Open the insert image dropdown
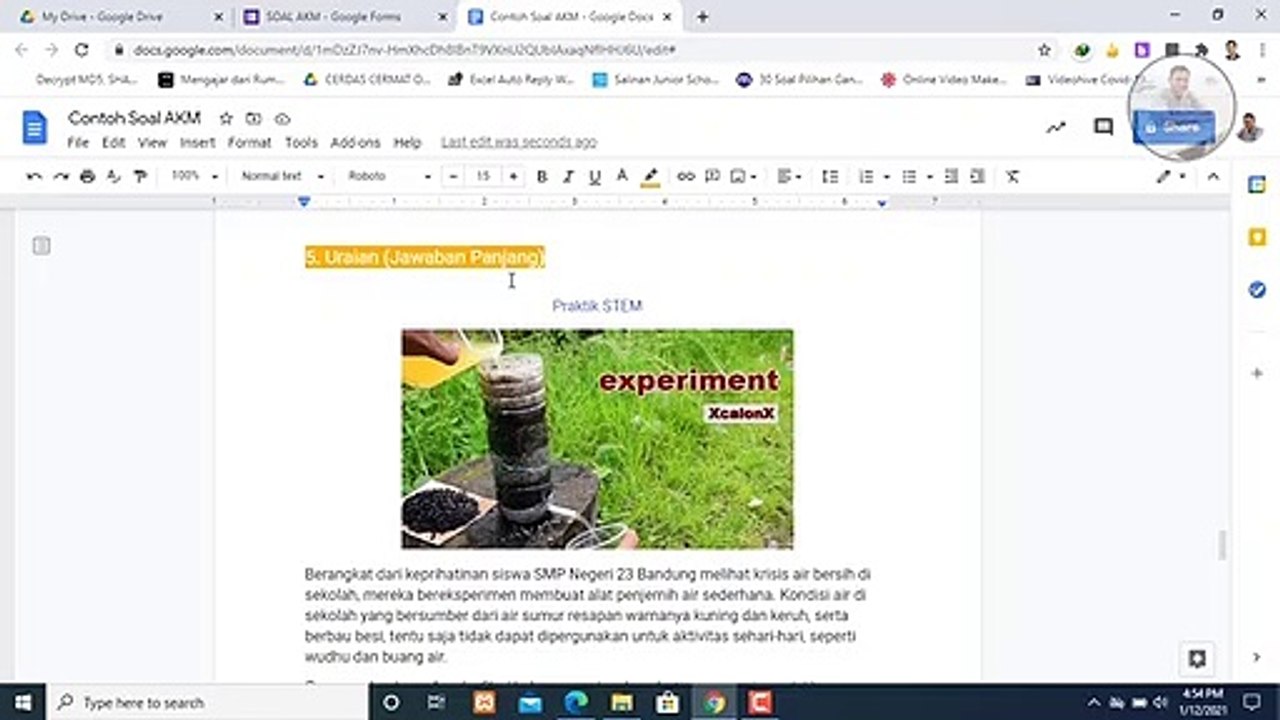The image size is (1280, 720). (x=743, y=176)
